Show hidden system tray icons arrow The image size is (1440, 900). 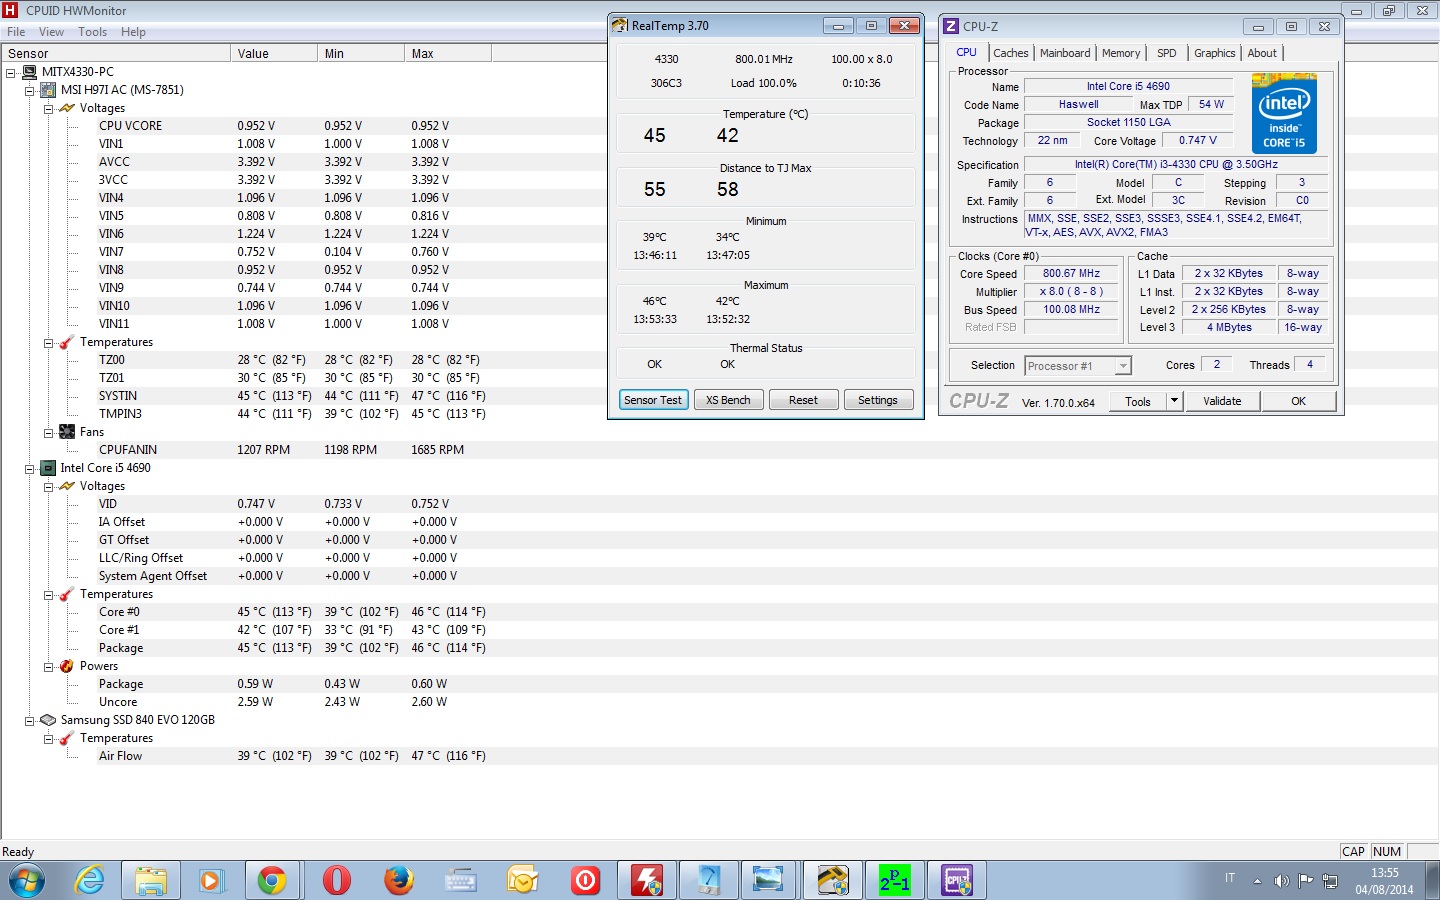tap(1257, 880)
